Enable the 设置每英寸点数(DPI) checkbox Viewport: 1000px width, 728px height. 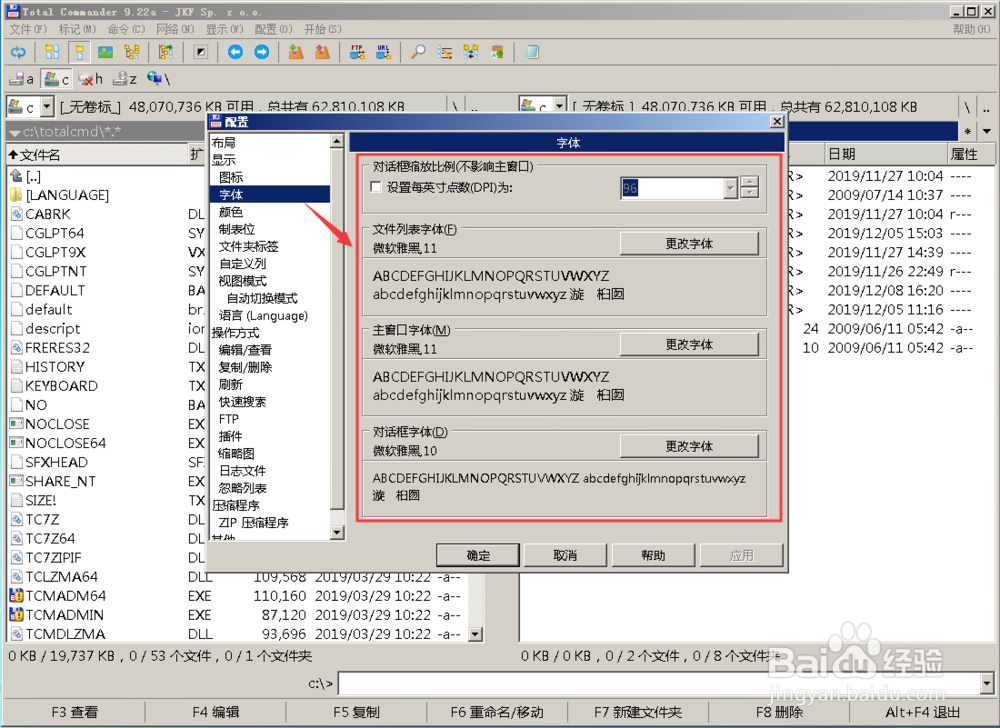coord(376,187)
